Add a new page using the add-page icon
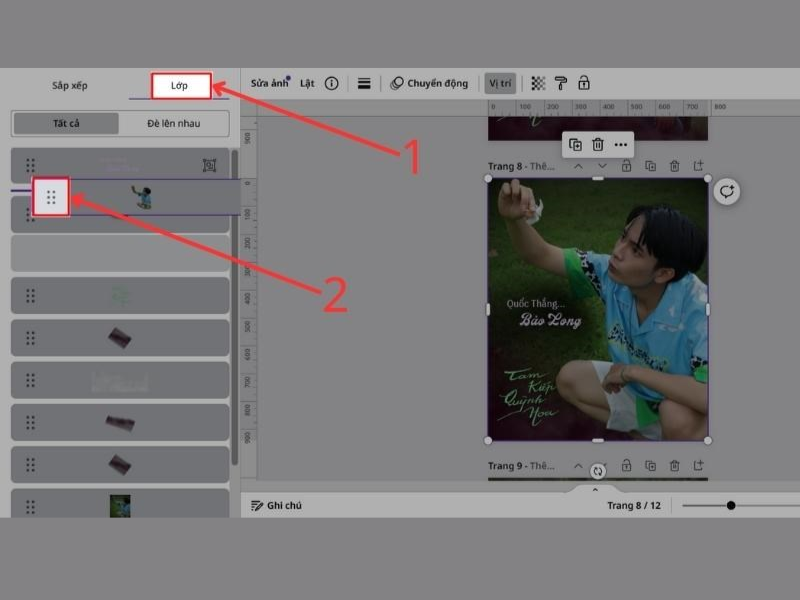 point(698,165)
